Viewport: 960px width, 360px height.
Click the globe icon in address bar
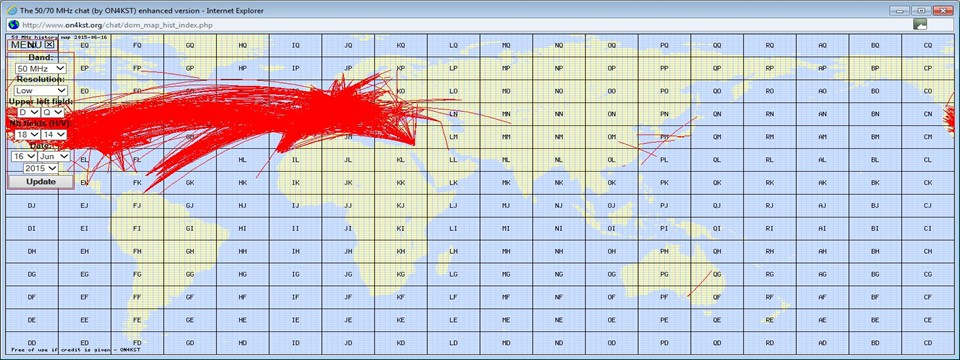[13, 24]
